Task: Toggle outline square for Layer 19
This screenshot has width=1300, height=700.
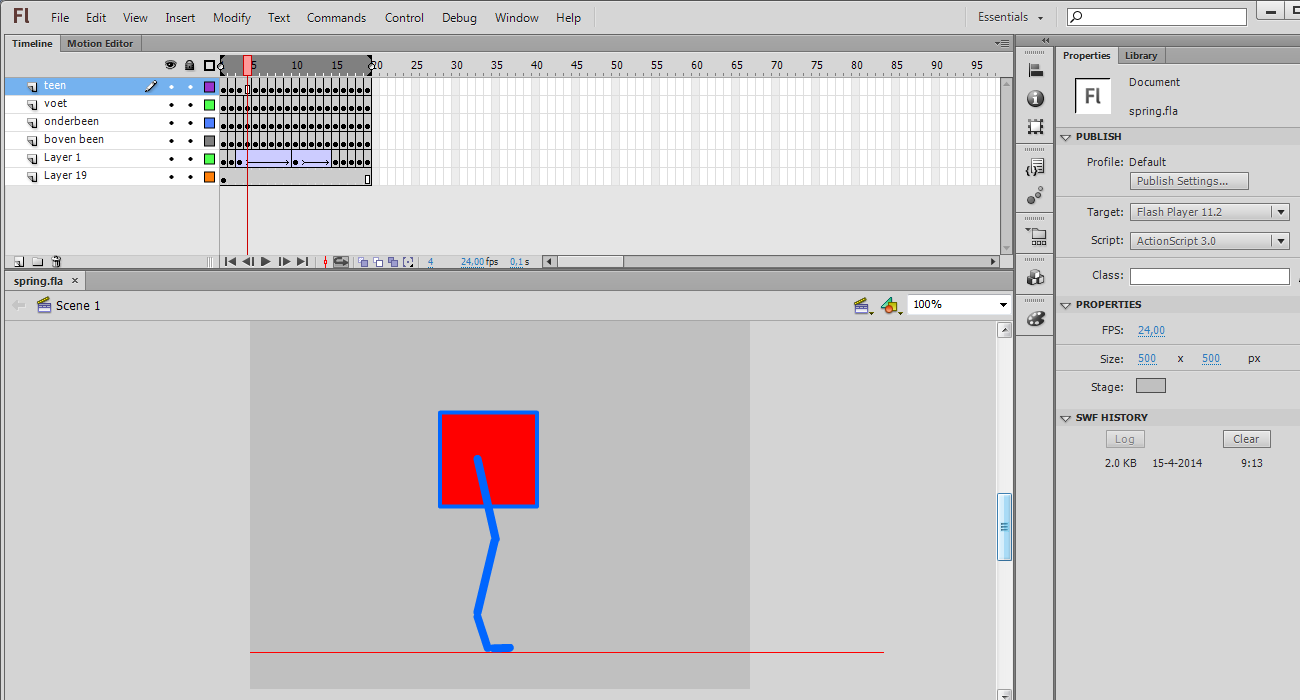Action: 209,177
